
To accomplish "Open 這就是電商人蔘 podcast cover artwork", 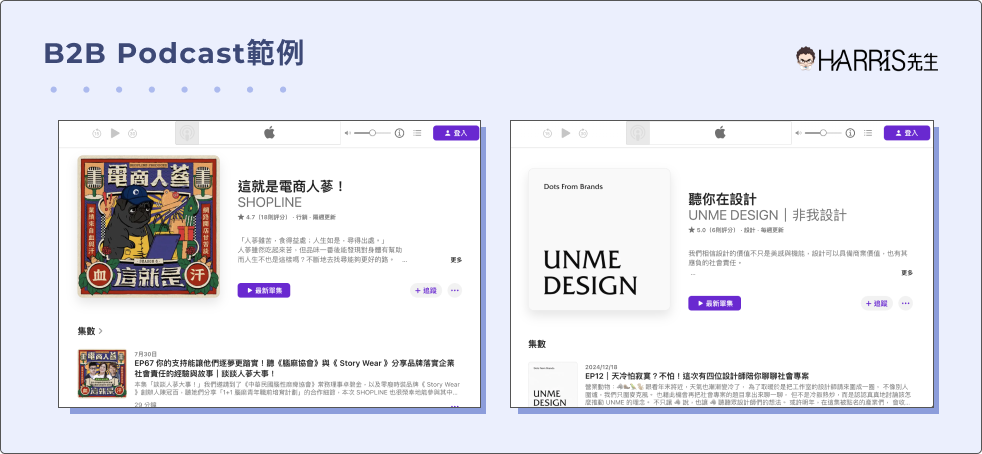I will coord(148,226).
